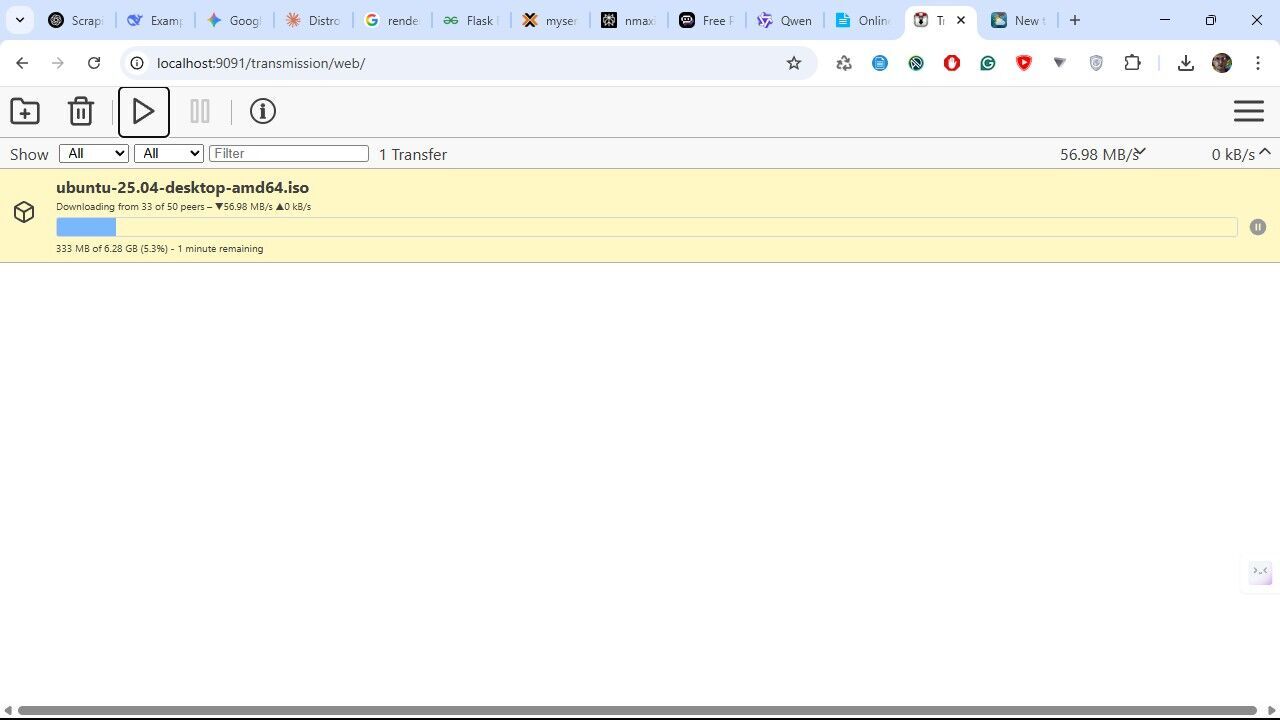Image resolution: width=1280 pixels, height=720 pixels.
Task: Click the torrent download progress bar
Action: [x=646, y=227]
